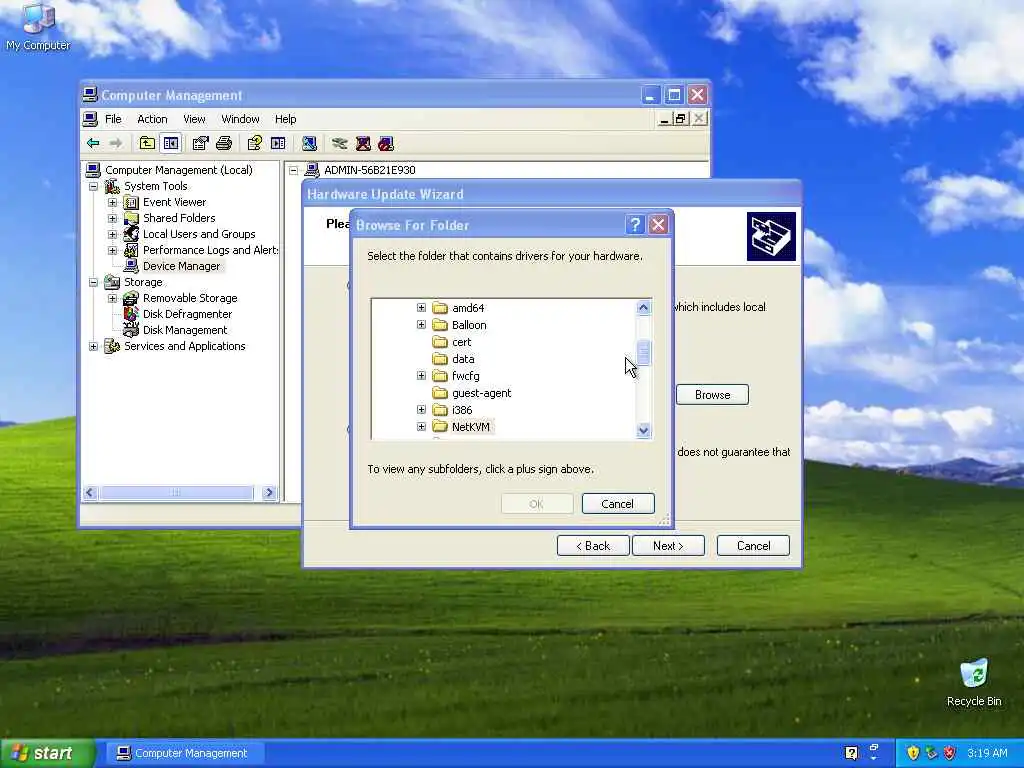Expand the Balloon folder
1024x768 pixels.
[x=421, y=325]
